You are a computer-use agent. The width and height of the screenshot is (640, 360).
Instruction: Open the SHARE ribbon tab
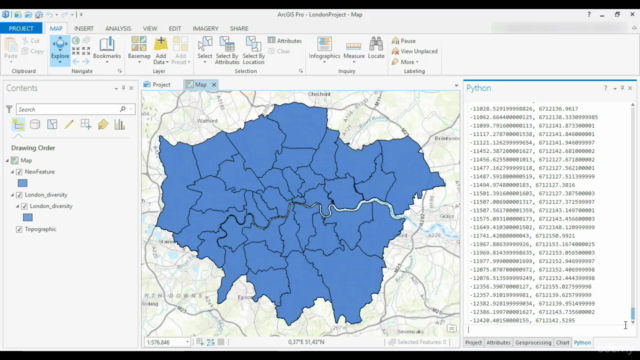(x=239, y=28)
